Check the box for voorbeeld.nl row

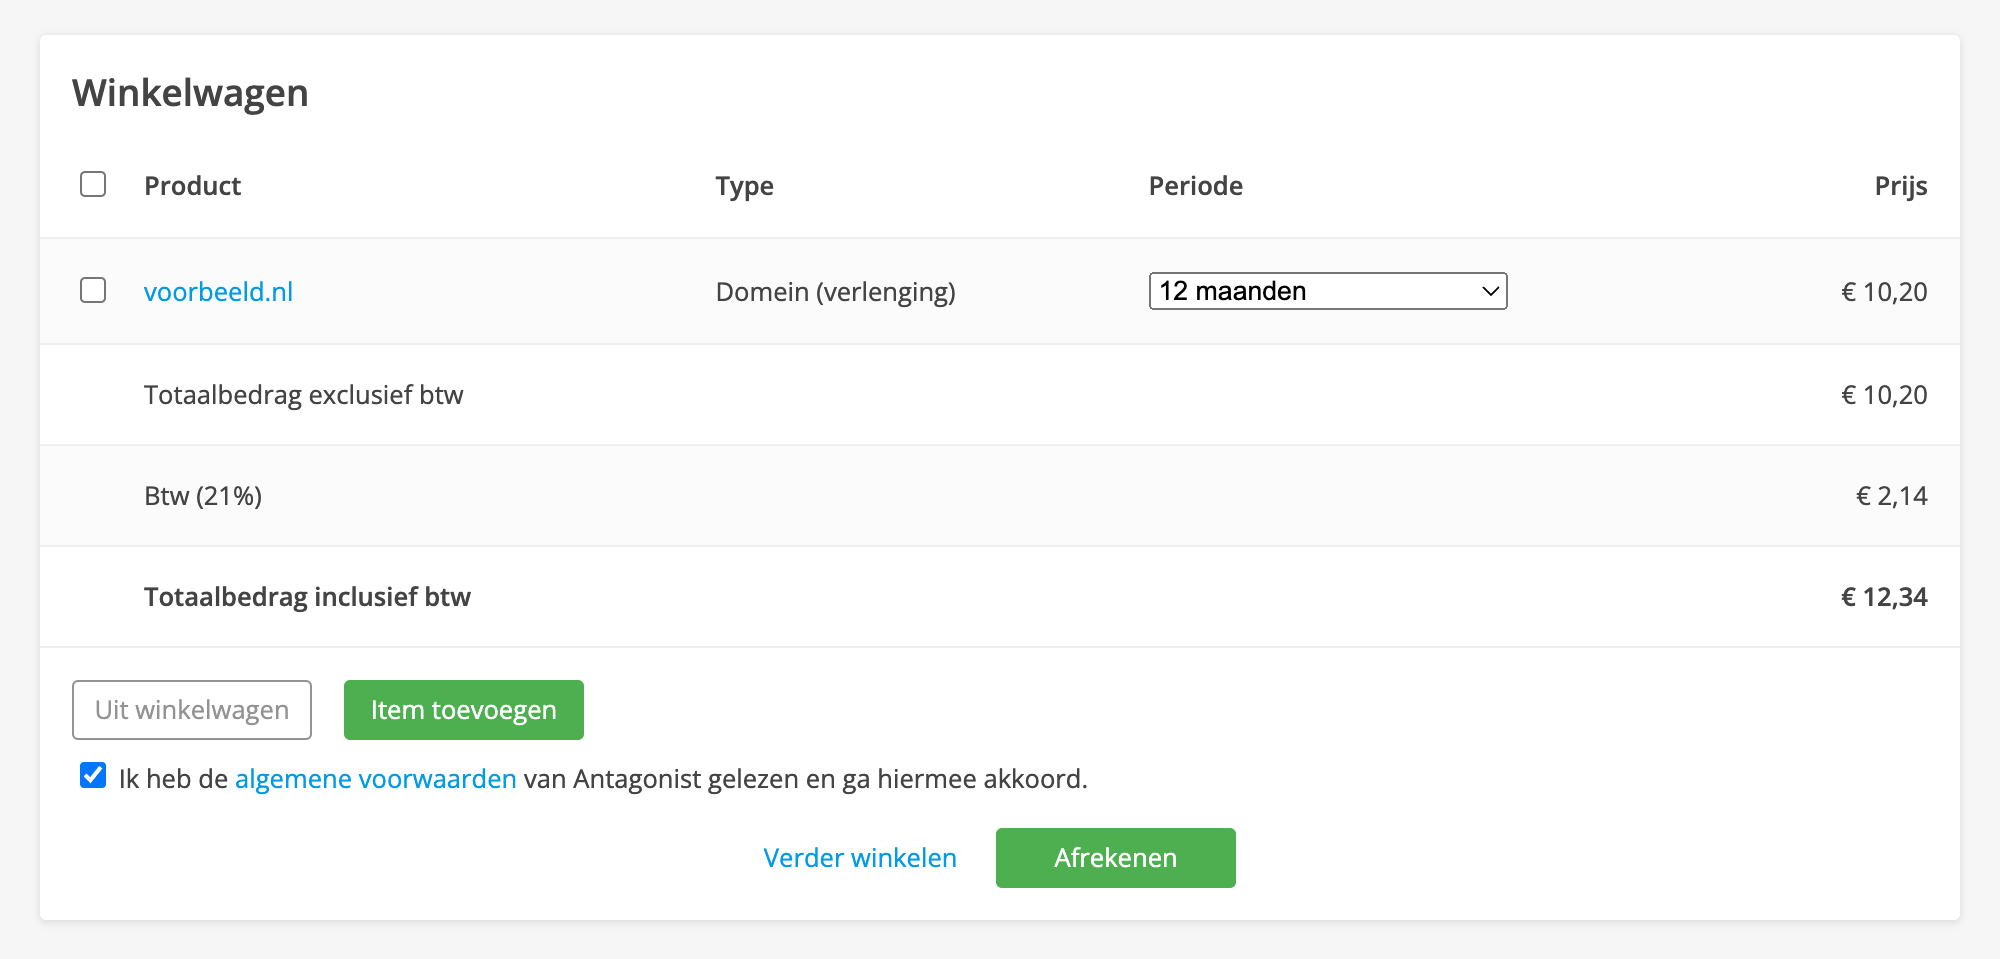93,291
